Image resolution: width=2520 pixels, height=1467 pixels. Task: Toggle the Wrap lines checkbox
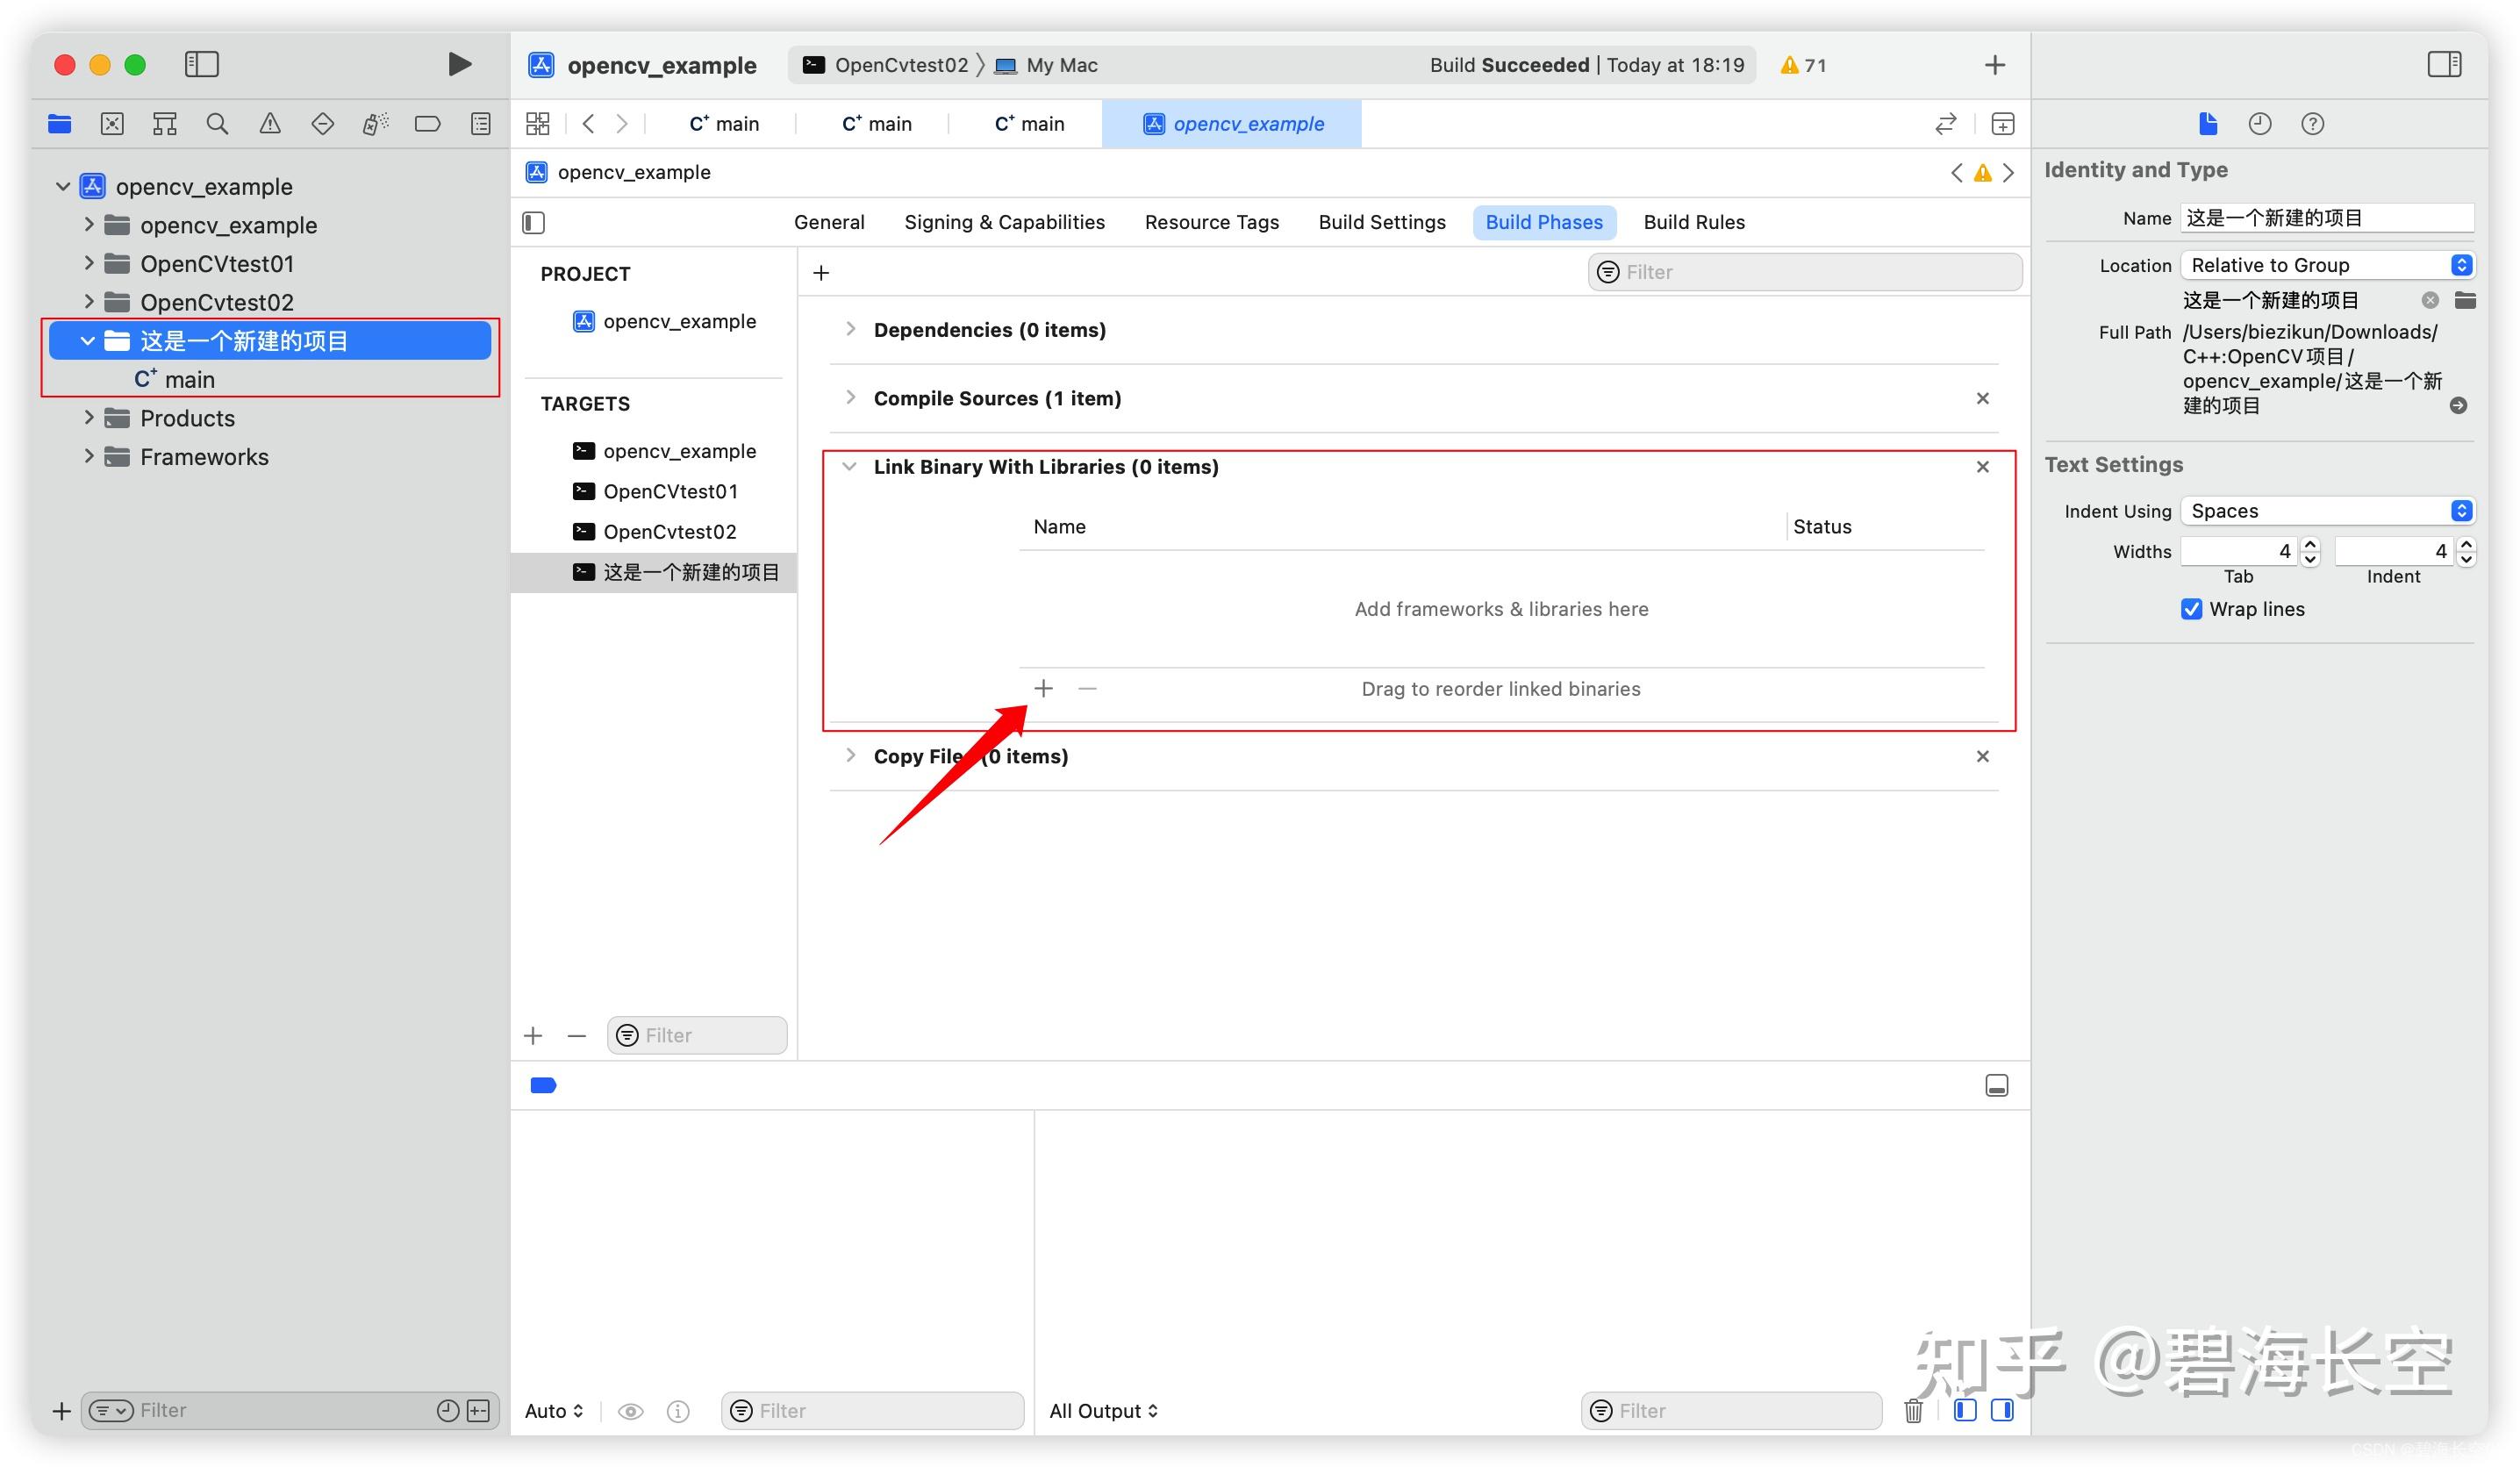2191,609
